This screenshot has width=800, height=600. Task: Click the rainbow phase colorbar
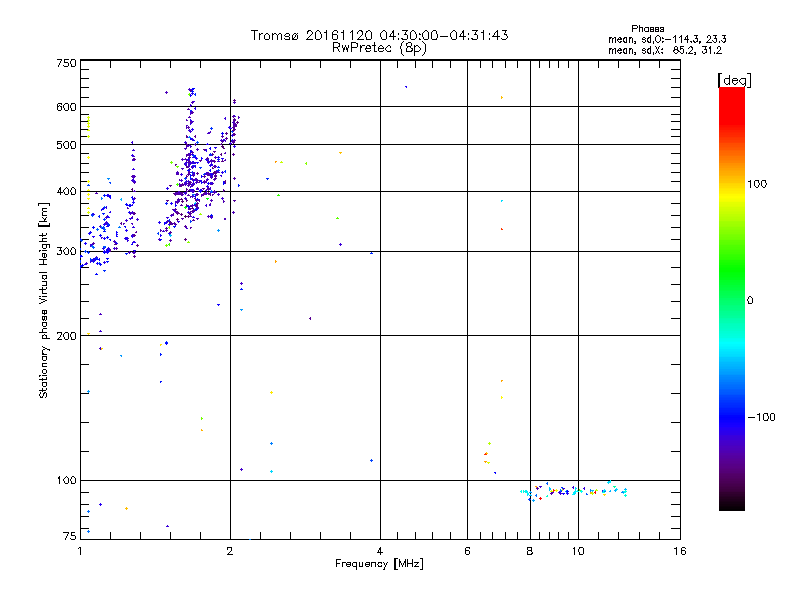[732, 298]
